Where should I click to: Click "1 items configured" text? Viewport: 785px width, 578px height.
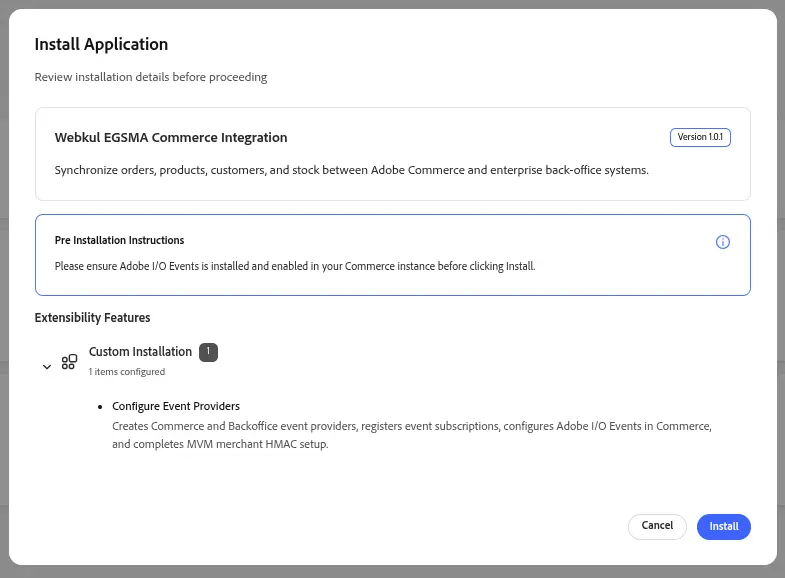[127, 372]
